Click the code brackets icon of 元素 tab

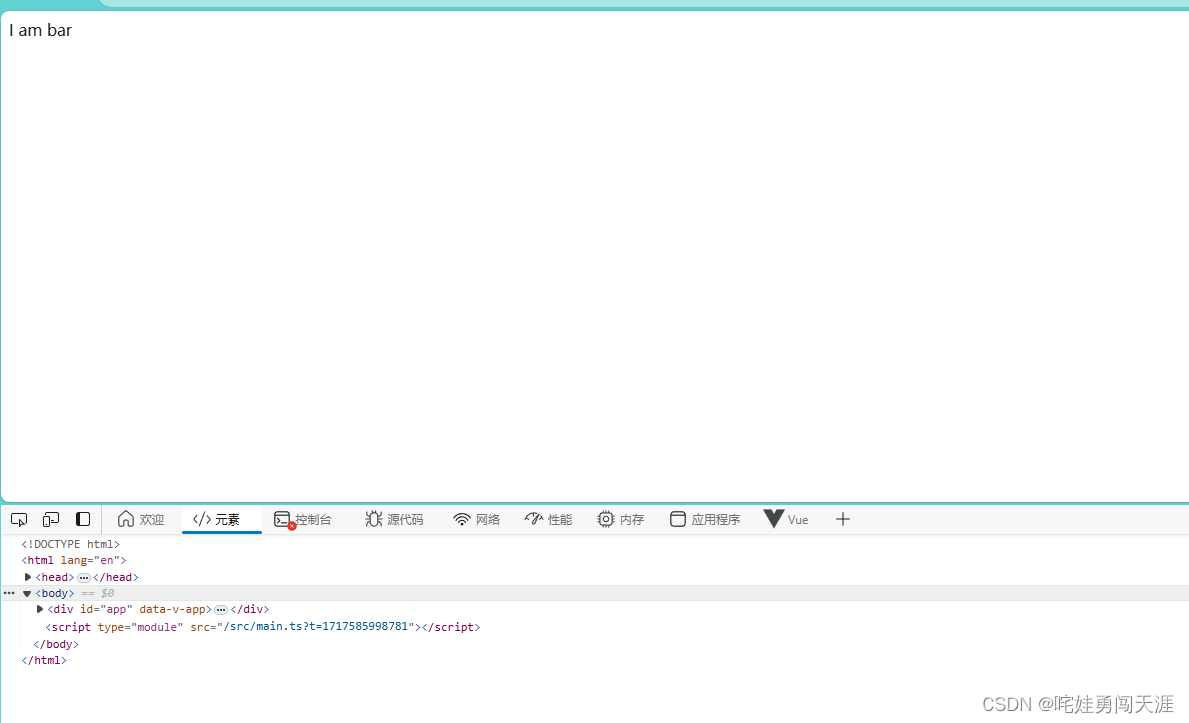pos(202,520)
